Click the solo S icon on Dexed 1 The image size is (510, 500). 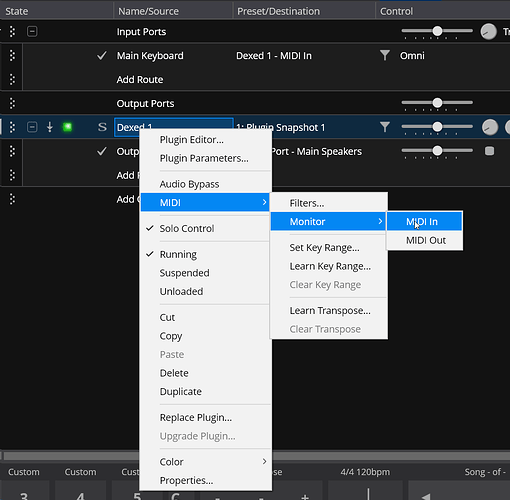[x=102, y=127]
